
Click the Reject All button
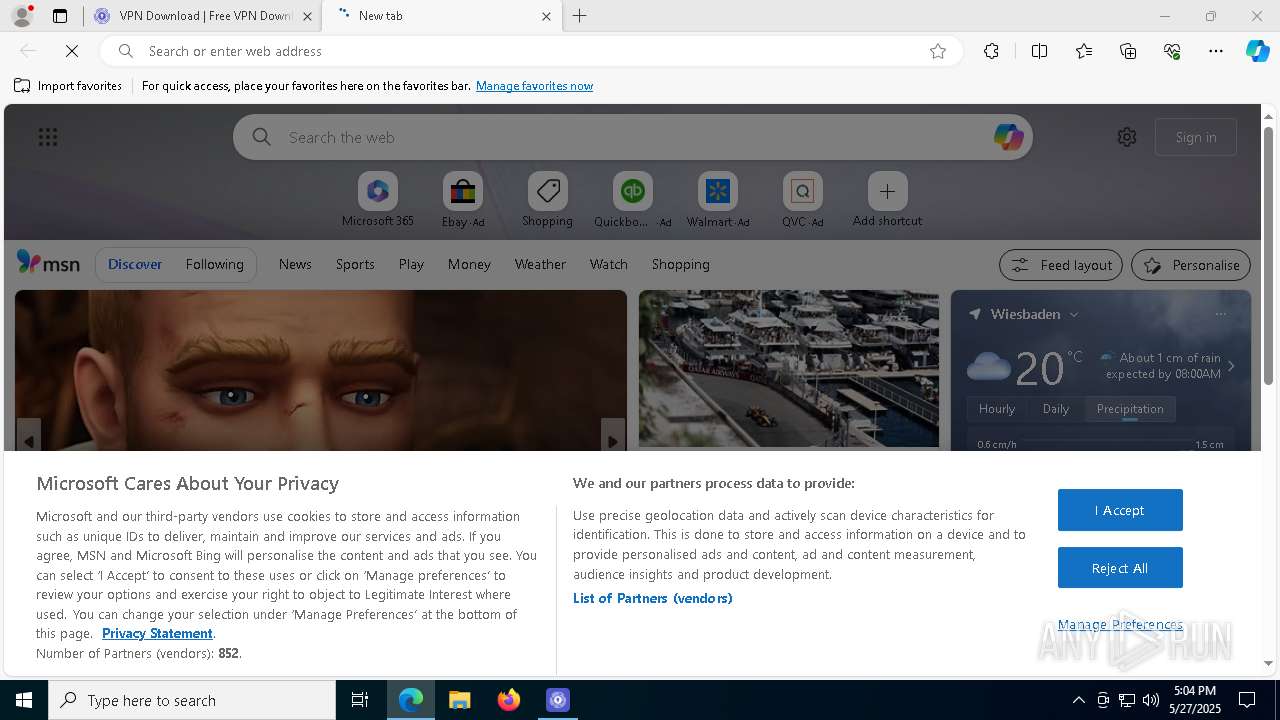1120,568
